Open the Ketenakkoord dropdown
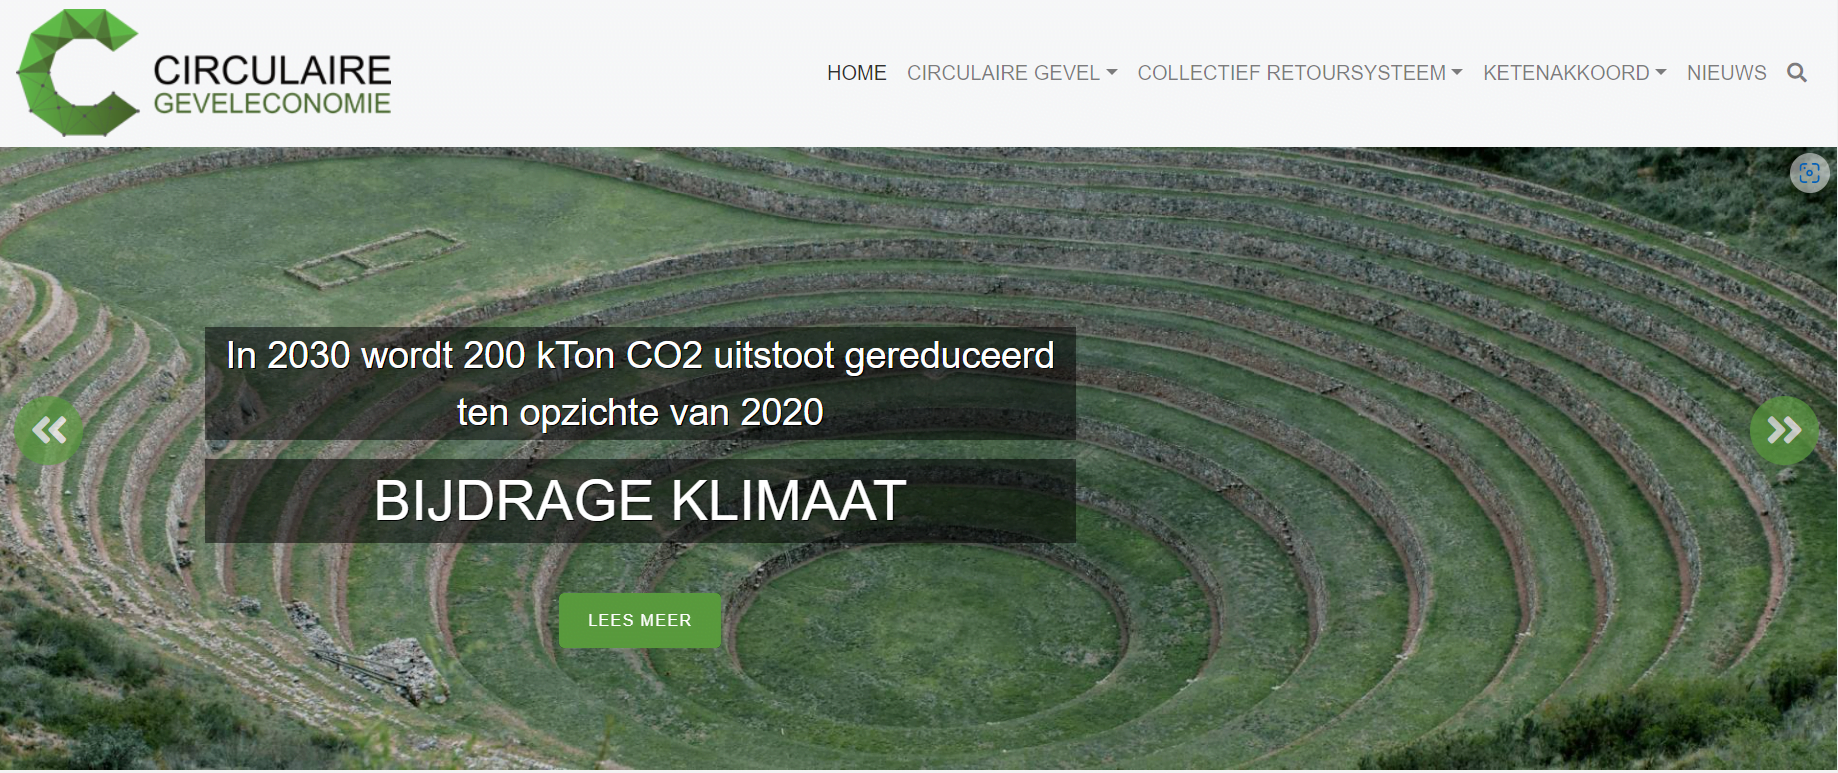 pyautogui.click(x=1574, y=73)
